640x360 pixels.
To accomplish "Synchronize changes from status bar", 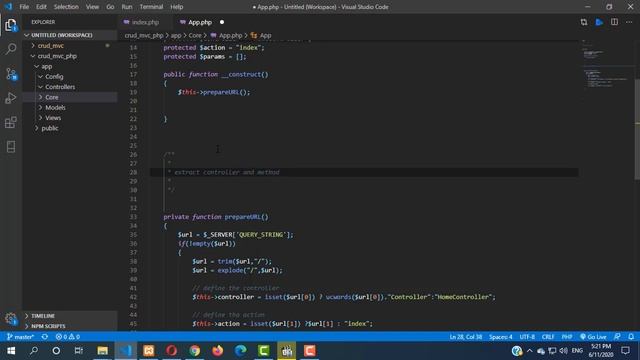I will point(45,337).
